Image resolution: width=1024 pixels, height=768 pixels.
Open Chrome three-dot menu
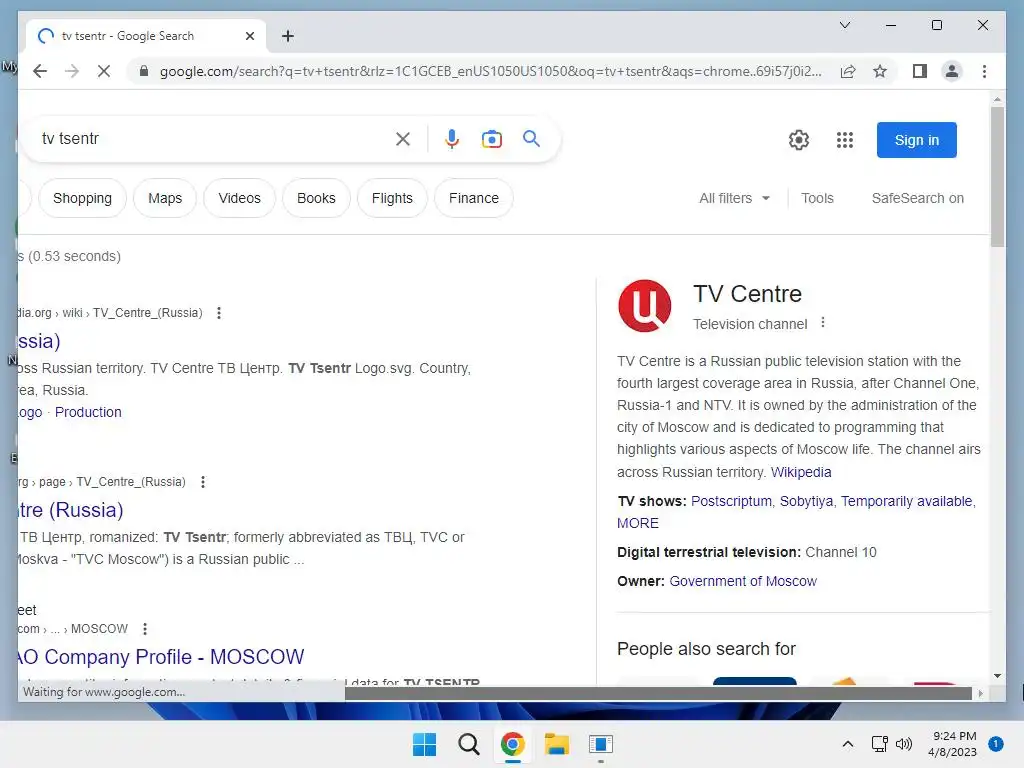tap(984, 71)
